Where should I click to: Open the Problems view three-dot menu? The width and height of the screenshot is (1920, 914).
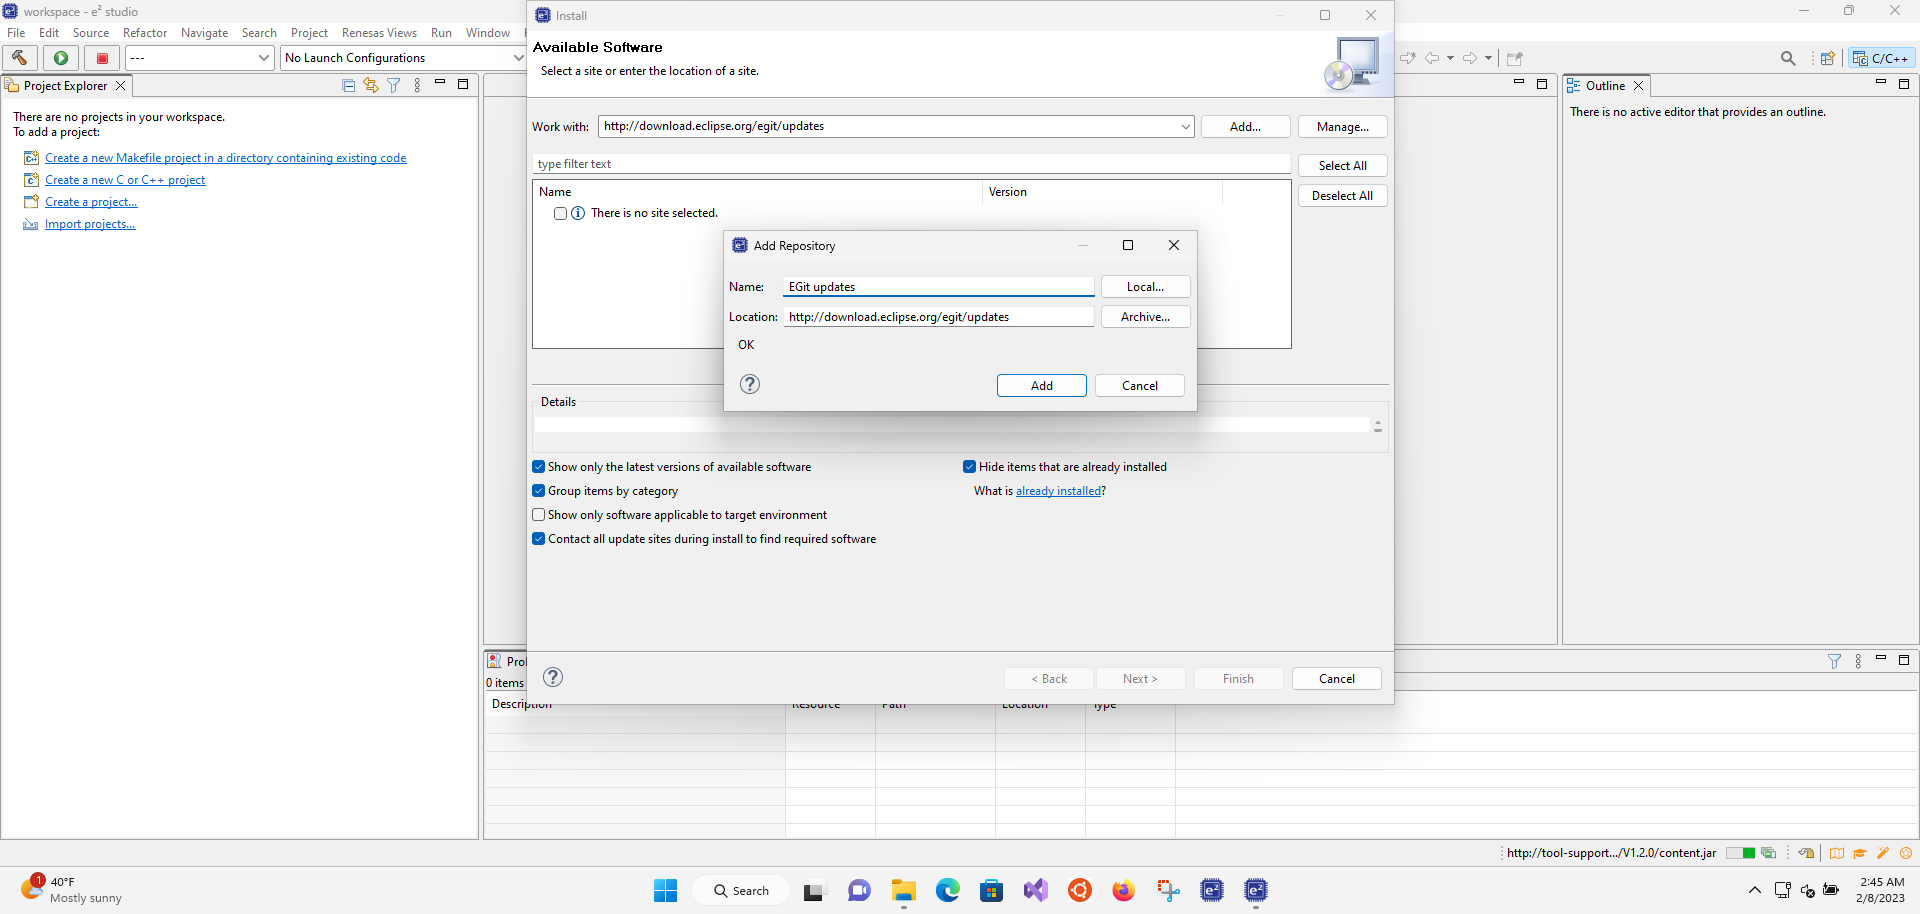coord(1858,661)
